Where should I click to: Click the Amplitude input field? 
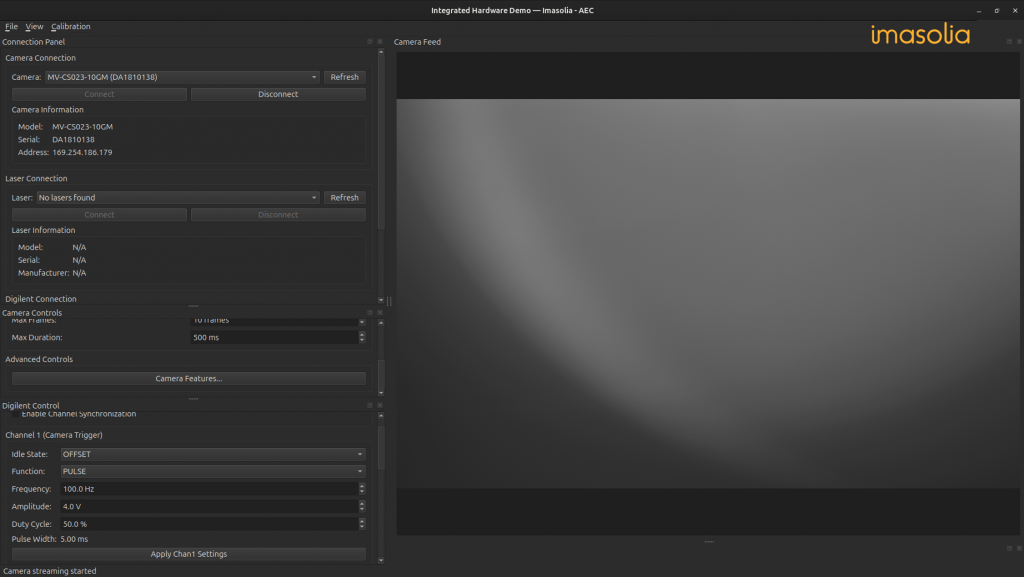209,507
